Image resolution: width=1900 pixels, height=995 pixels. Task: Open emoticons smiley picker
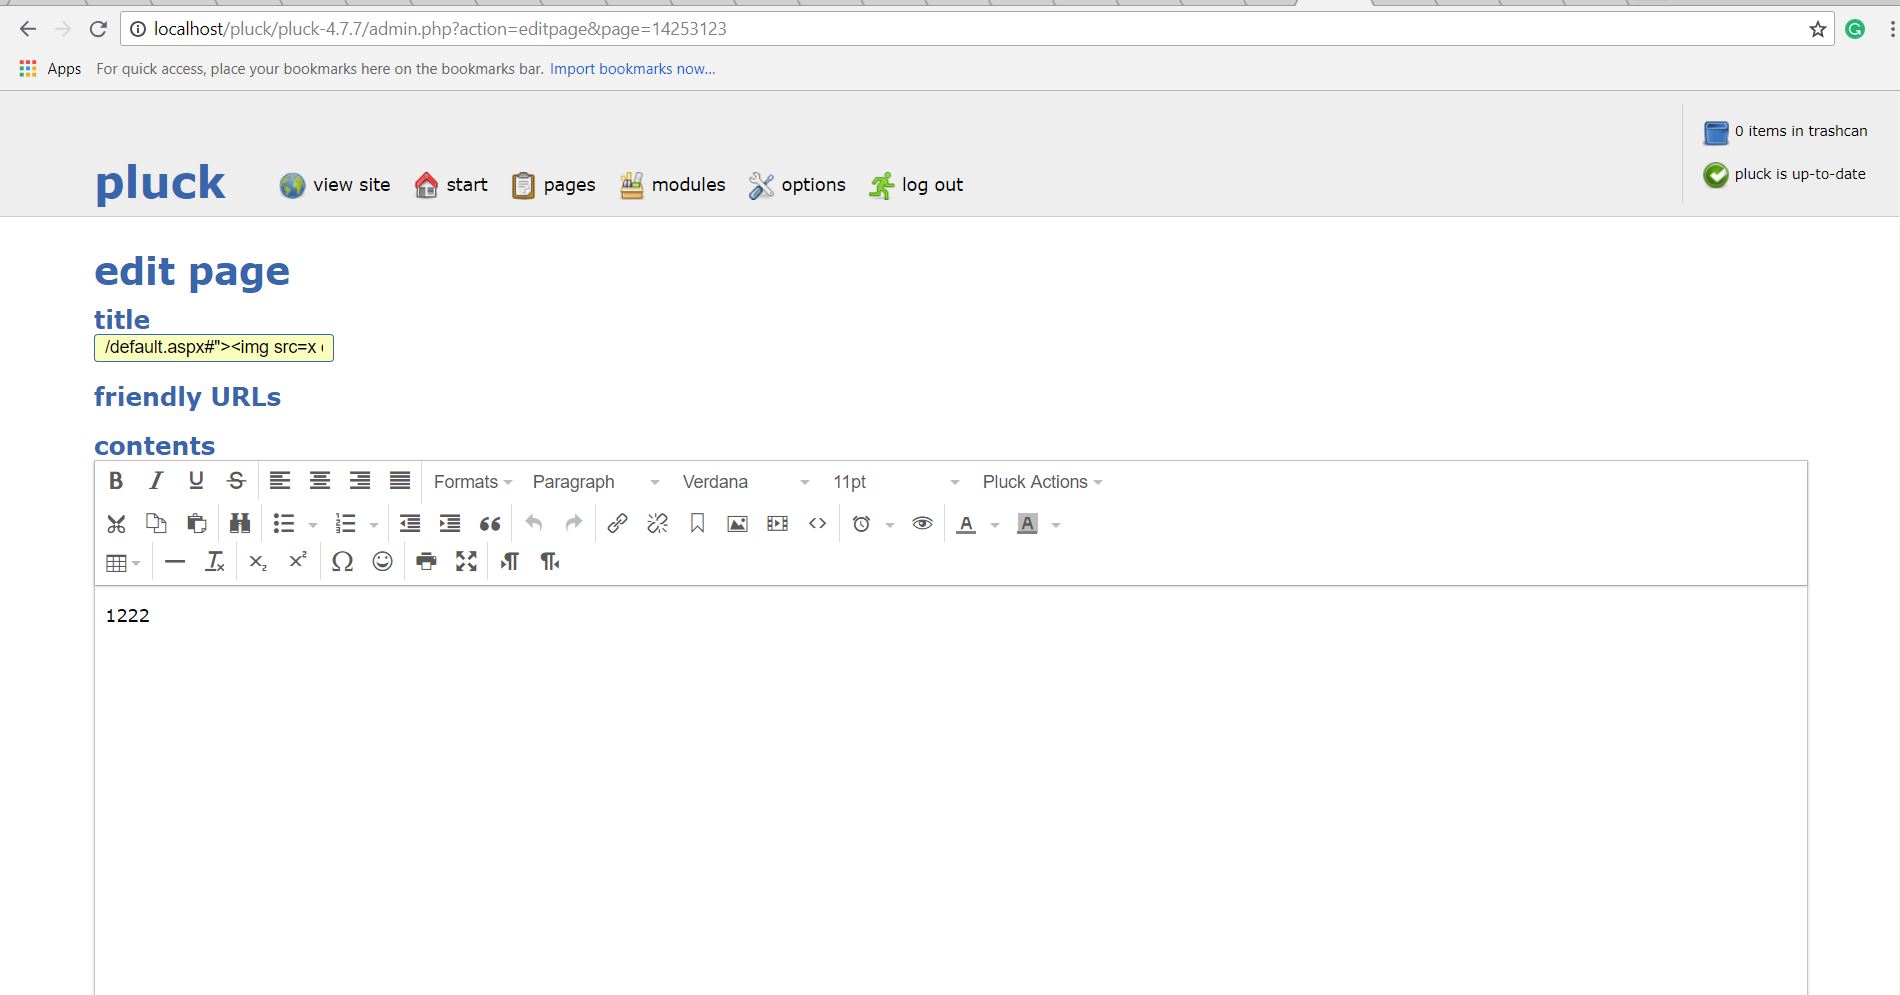tap(382, 562)
